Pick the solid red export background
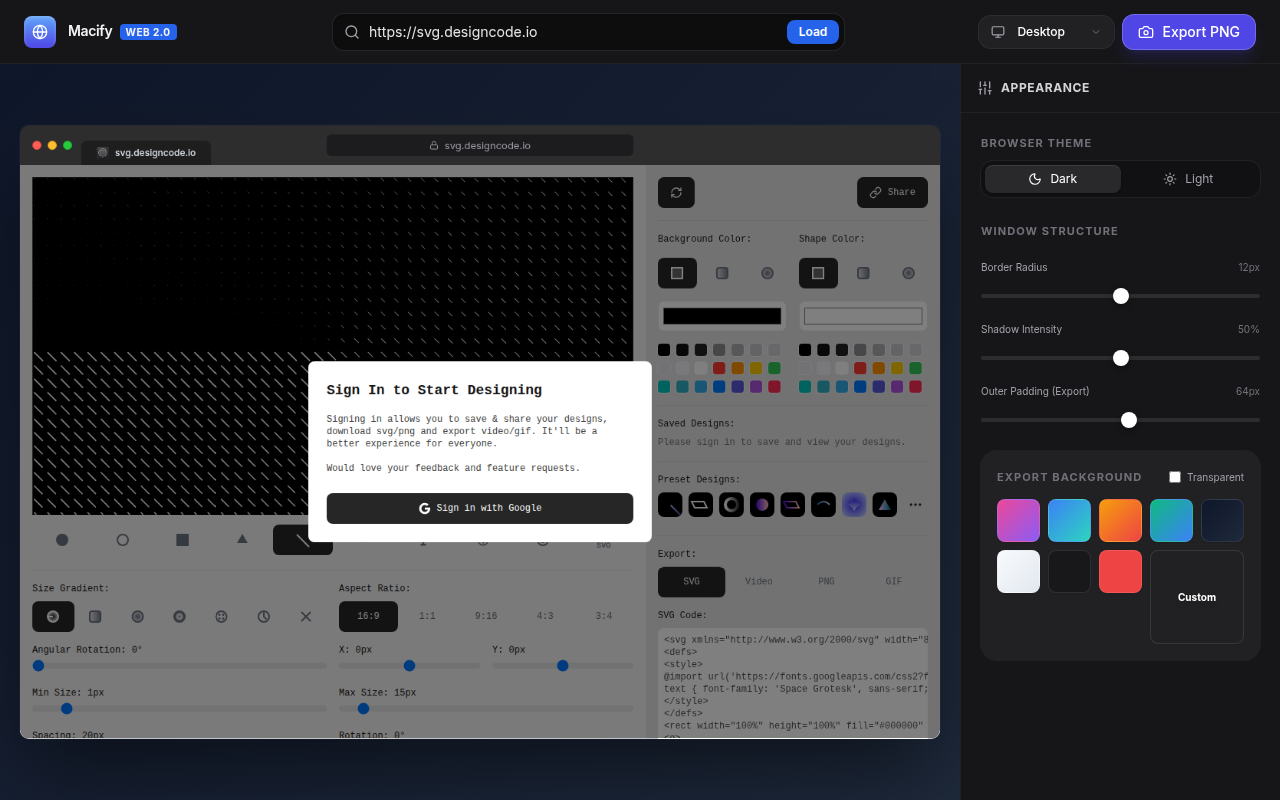 pyautogui.click(x=1120, y=571)
